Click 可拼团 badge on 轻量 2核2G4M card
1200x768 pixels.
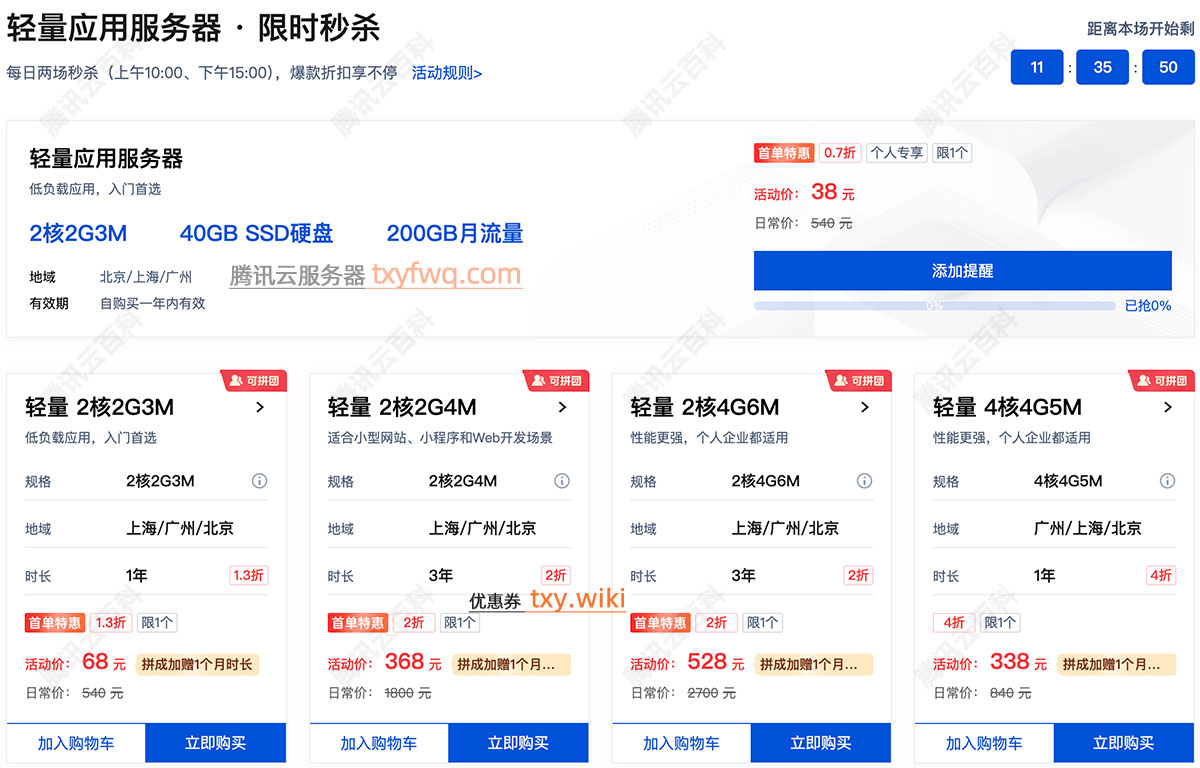click(557, 381)
